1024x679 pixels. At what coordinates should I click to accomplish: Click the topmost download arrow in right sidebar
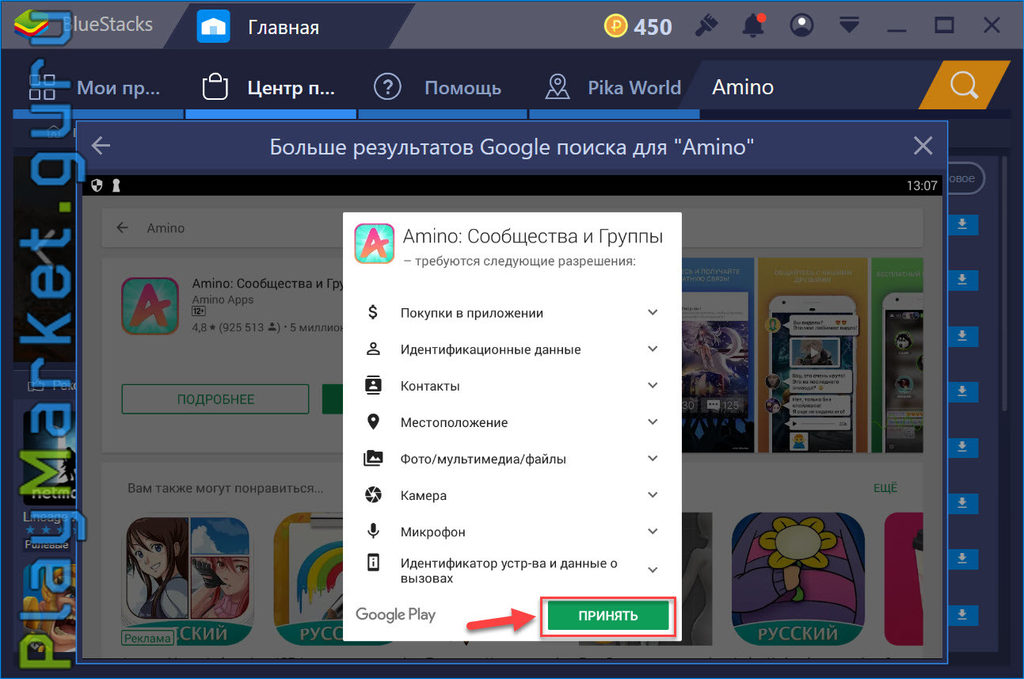[x=962, y=224]
